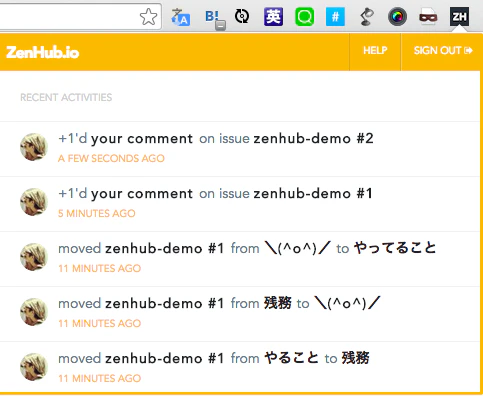The image size is (483, 396).
Task: Click the '5 MINUTES AGO' timestamp
Action: pyautogui.click(x=97, y=213)
